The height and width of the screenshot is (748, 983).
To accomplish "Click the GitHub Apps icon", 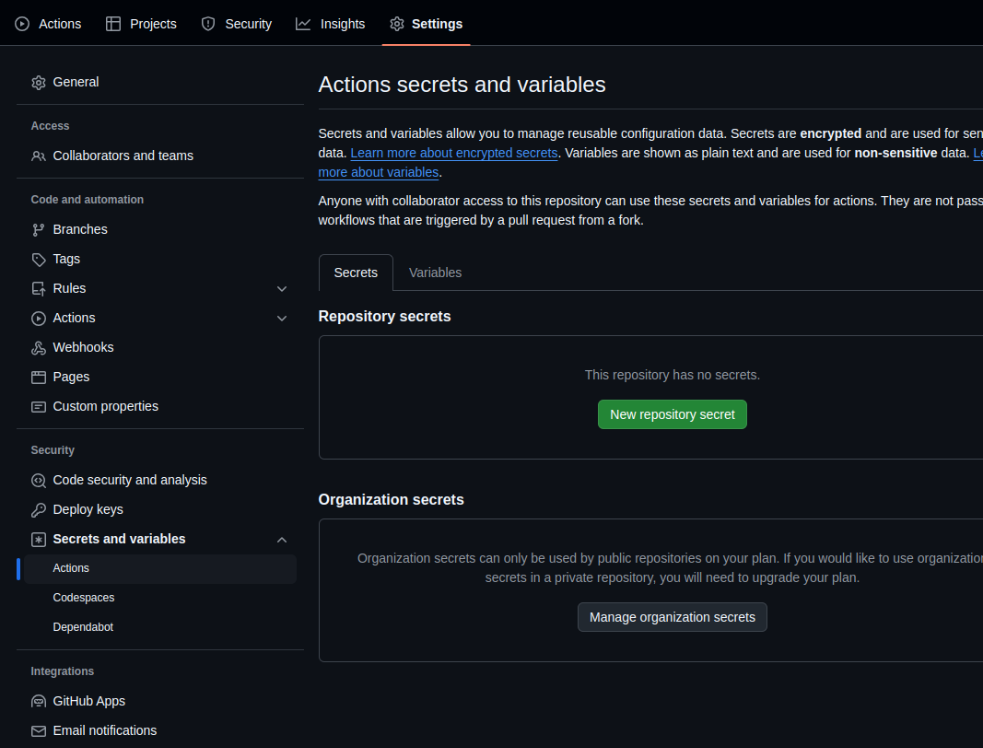I will click(x=38, y=702).
